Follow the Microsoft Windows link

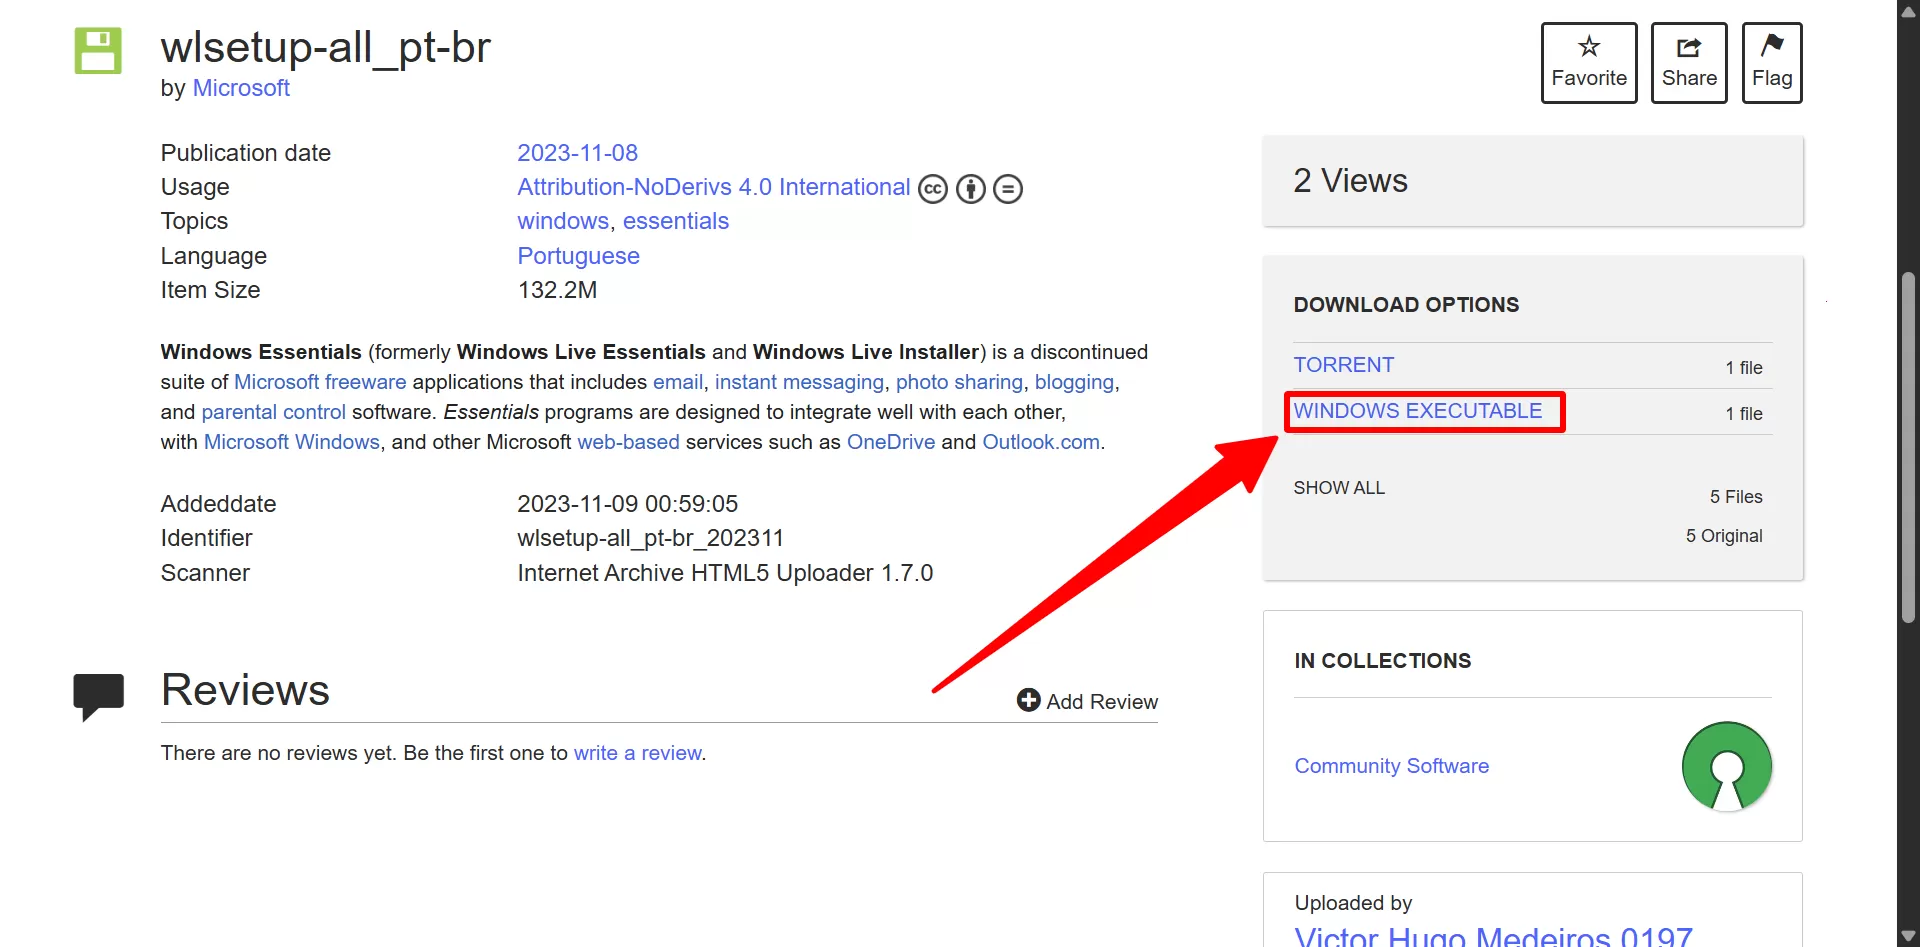292,442
